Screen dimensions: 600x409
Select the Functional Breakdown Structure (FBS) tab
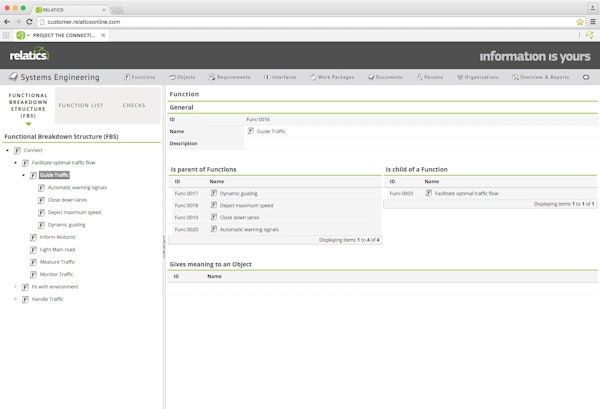pyautogui.click(x=28, y=106)
